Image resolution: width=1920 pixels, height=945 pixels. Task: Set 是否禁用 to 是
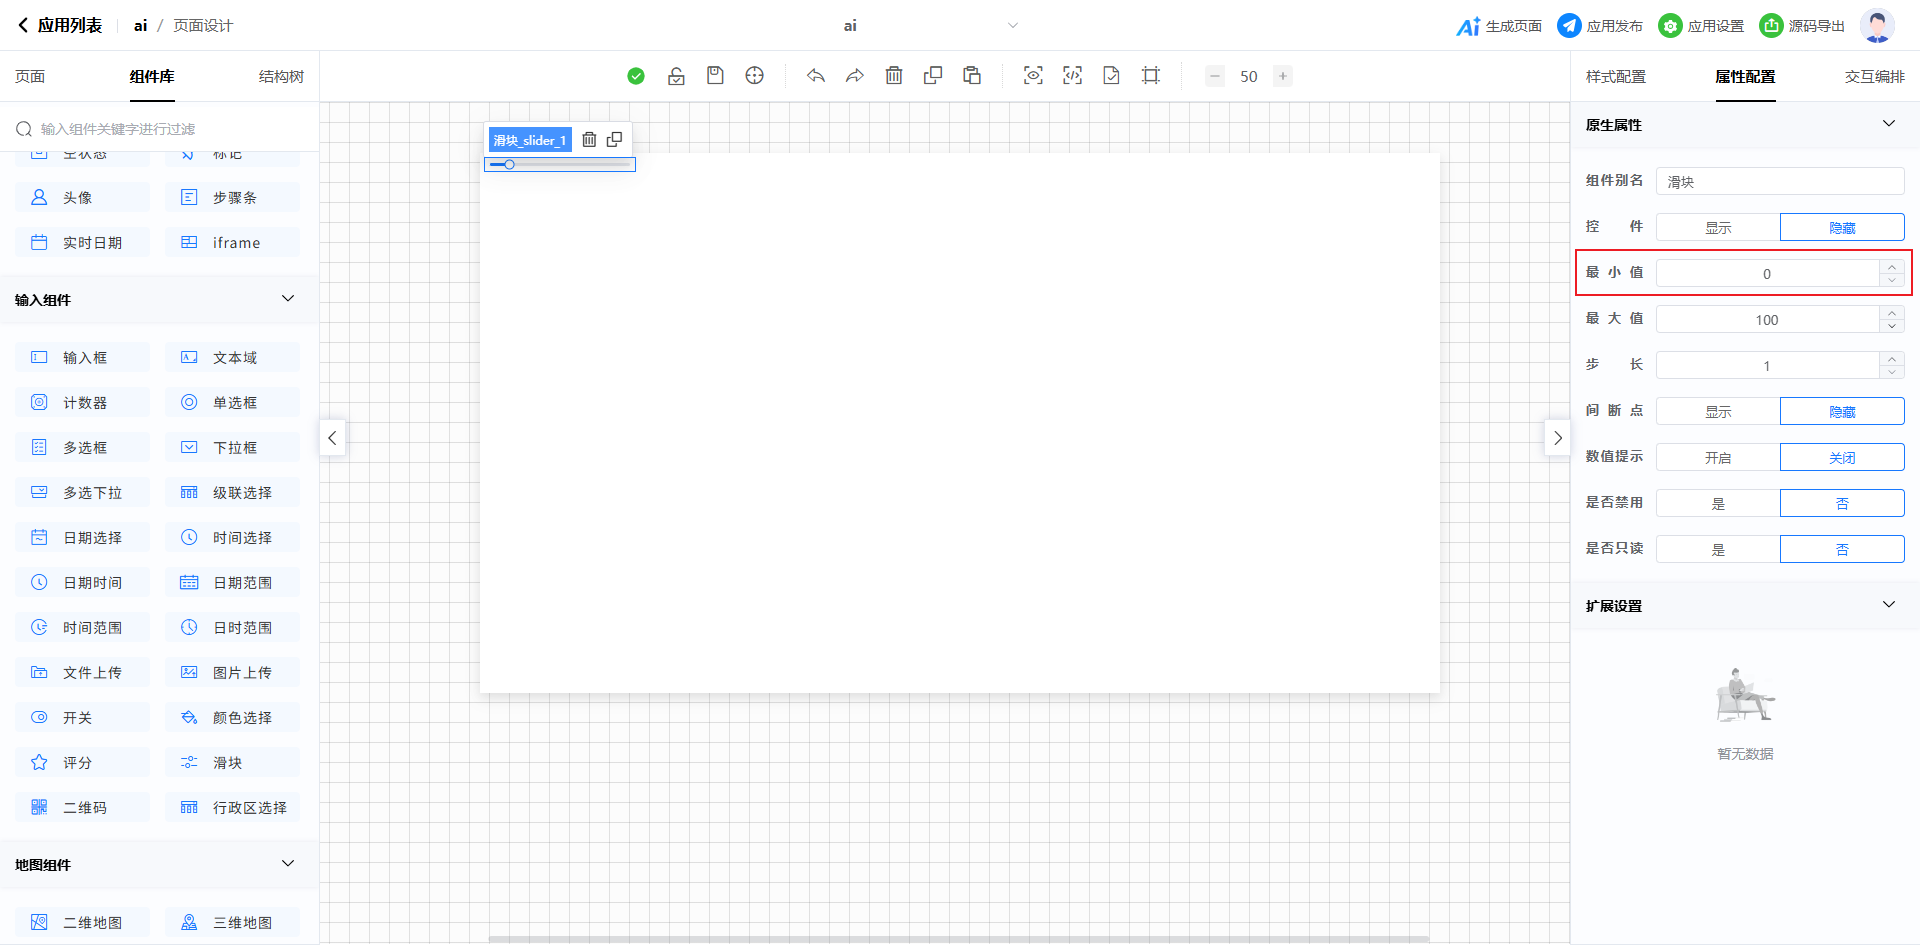click(x=1717, y=504)
